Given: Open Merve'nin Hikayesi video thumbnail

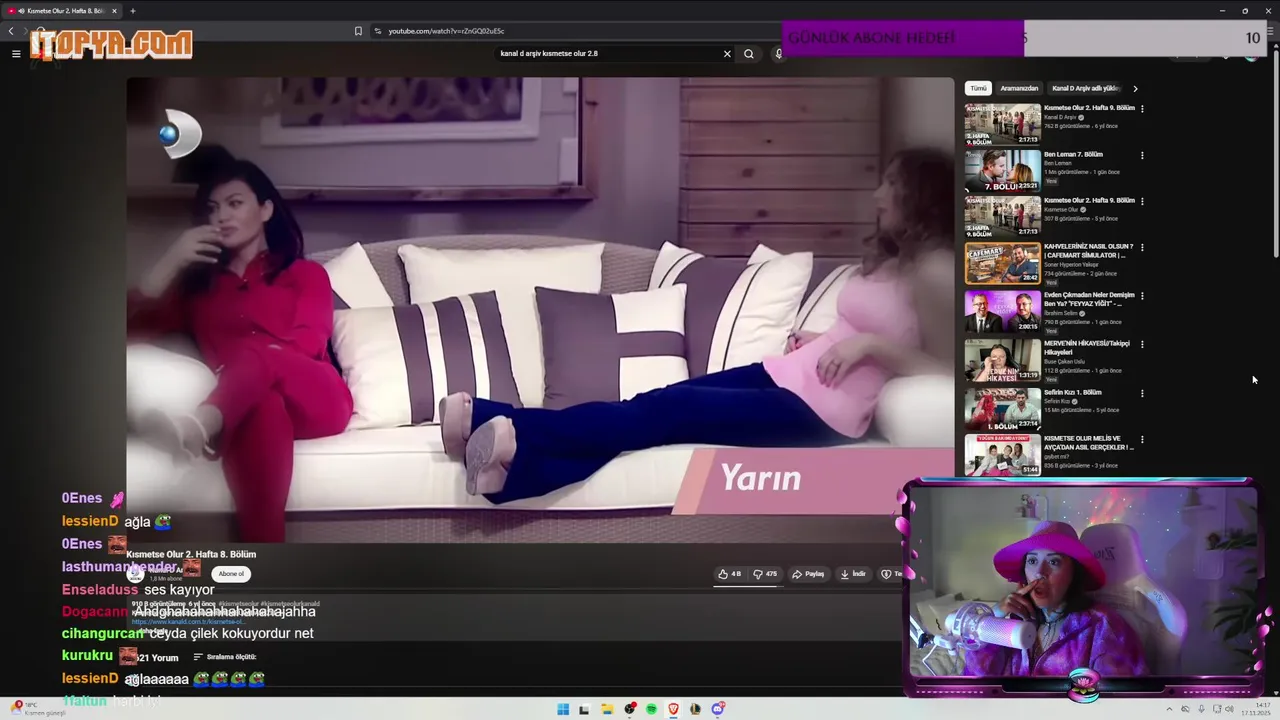Looking at the screenshot, I should (1002, 360).
